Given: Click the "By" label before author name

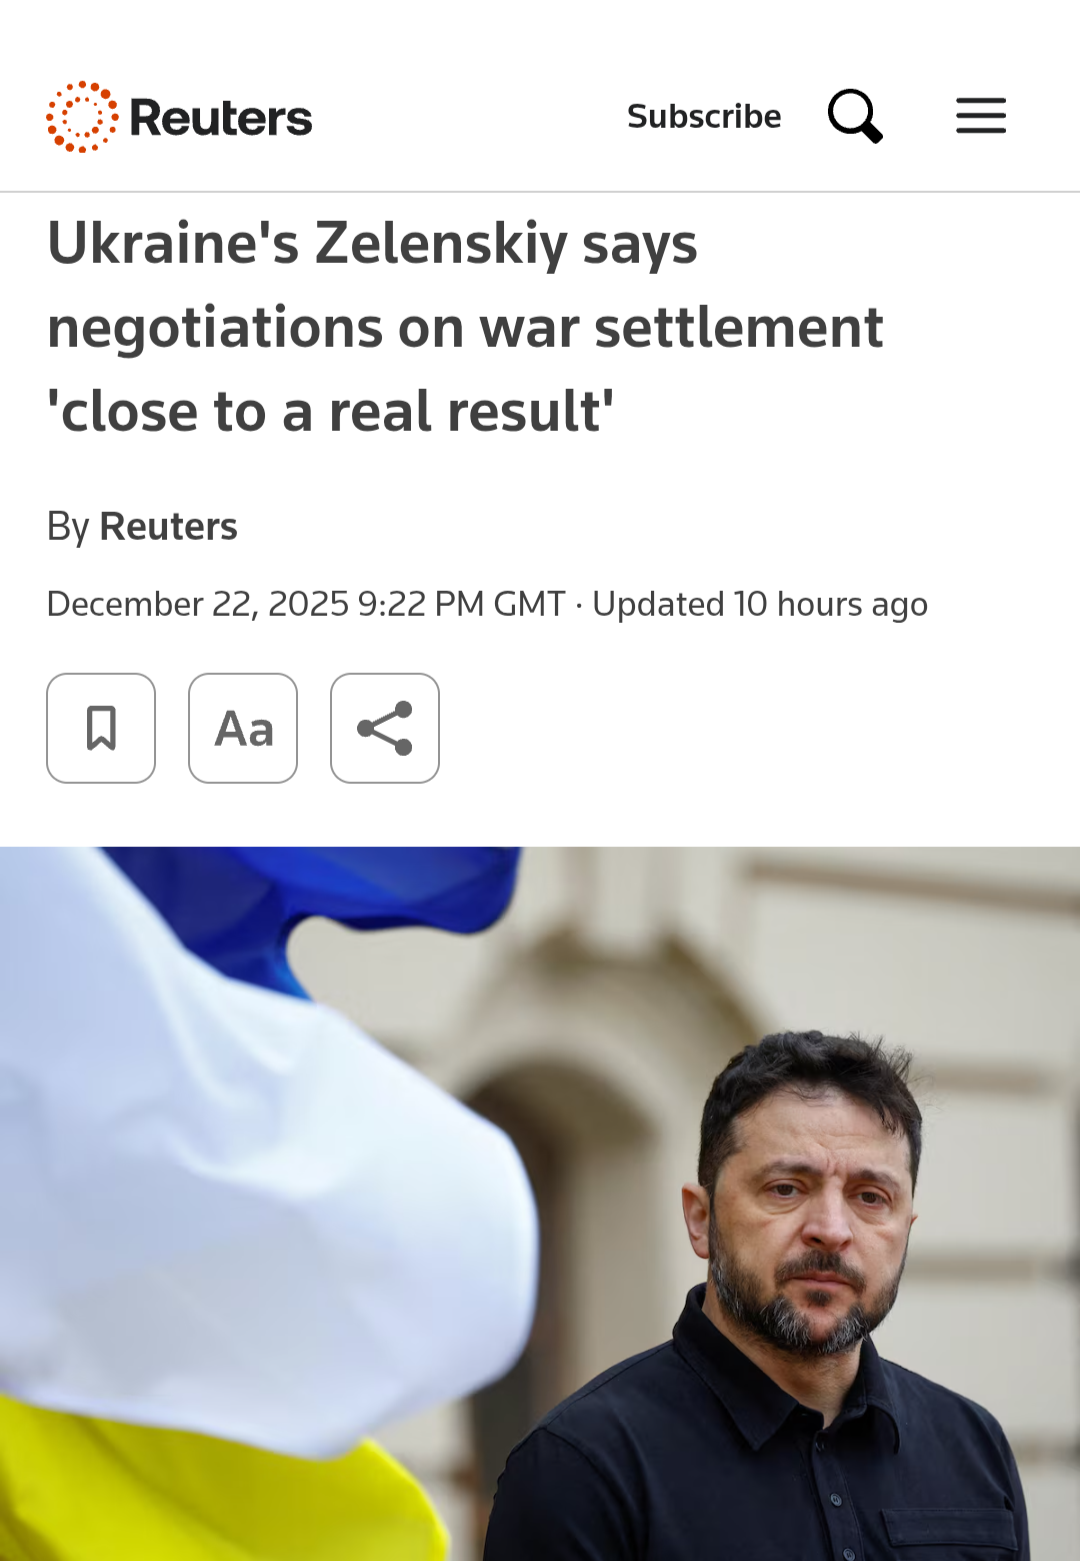Looking at the screenshot, I should [68, 527].
